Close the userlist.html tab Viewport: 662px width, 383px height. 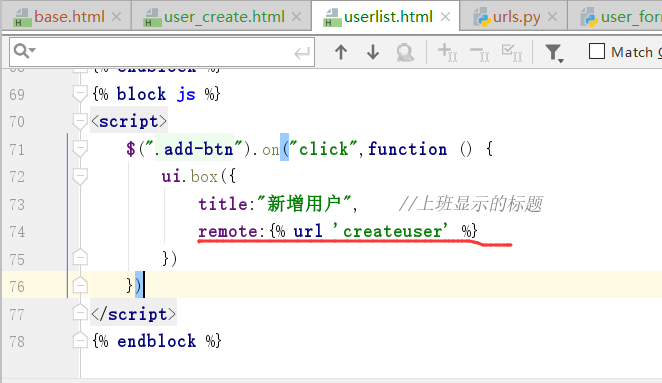pos(445,17)
